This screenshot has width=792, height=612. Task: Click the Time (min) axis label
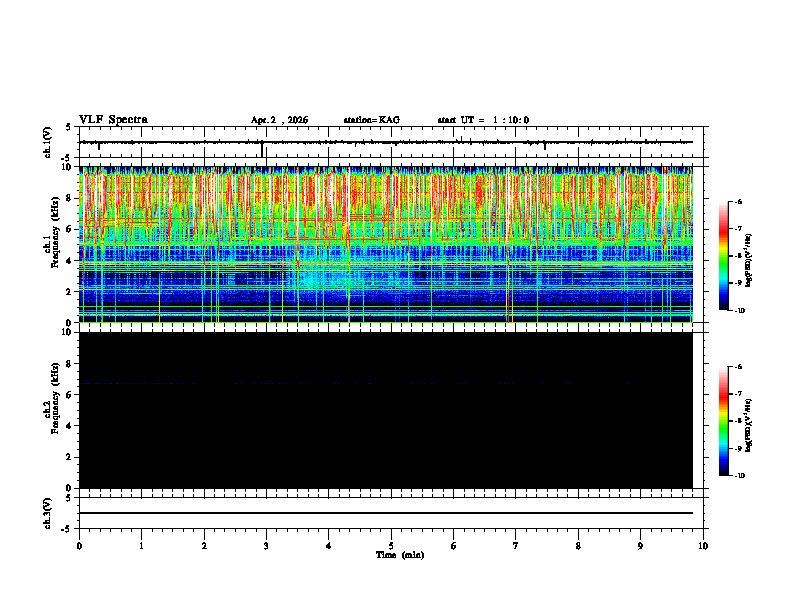pyautogui.click(x=400, y=555)
